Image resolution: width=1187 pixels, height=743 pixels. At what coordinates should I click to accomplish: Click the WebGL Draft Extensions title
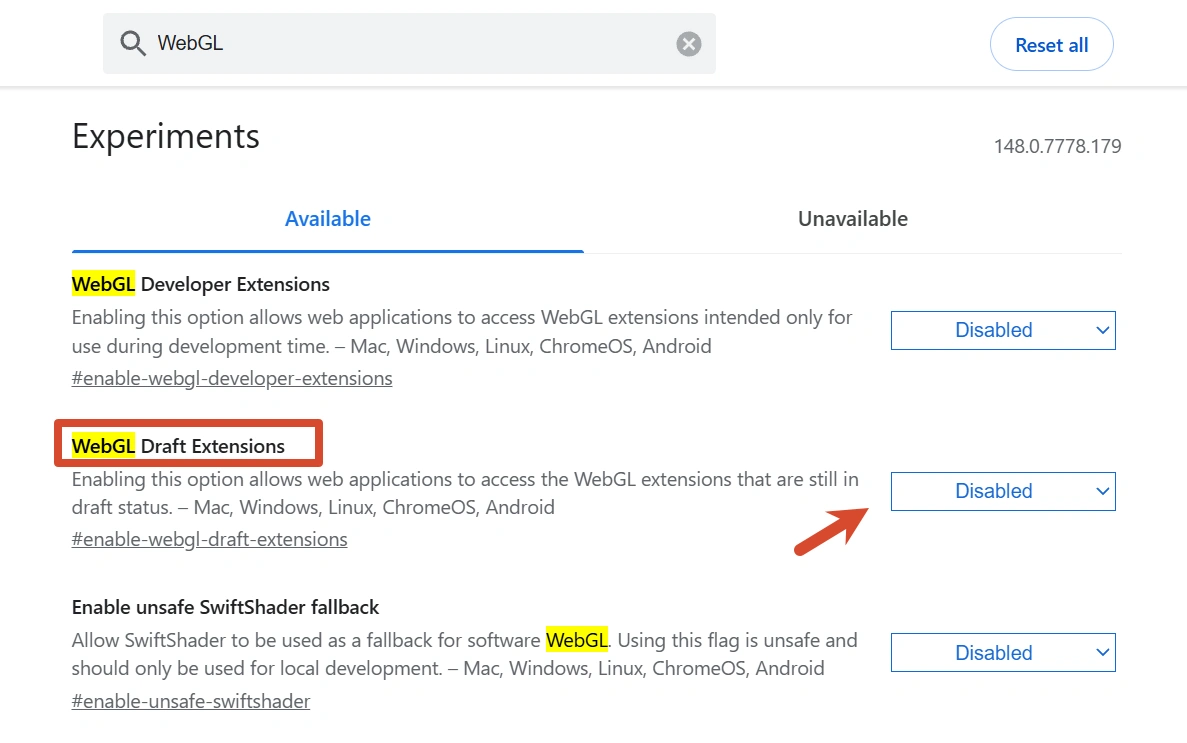point(178,446)
